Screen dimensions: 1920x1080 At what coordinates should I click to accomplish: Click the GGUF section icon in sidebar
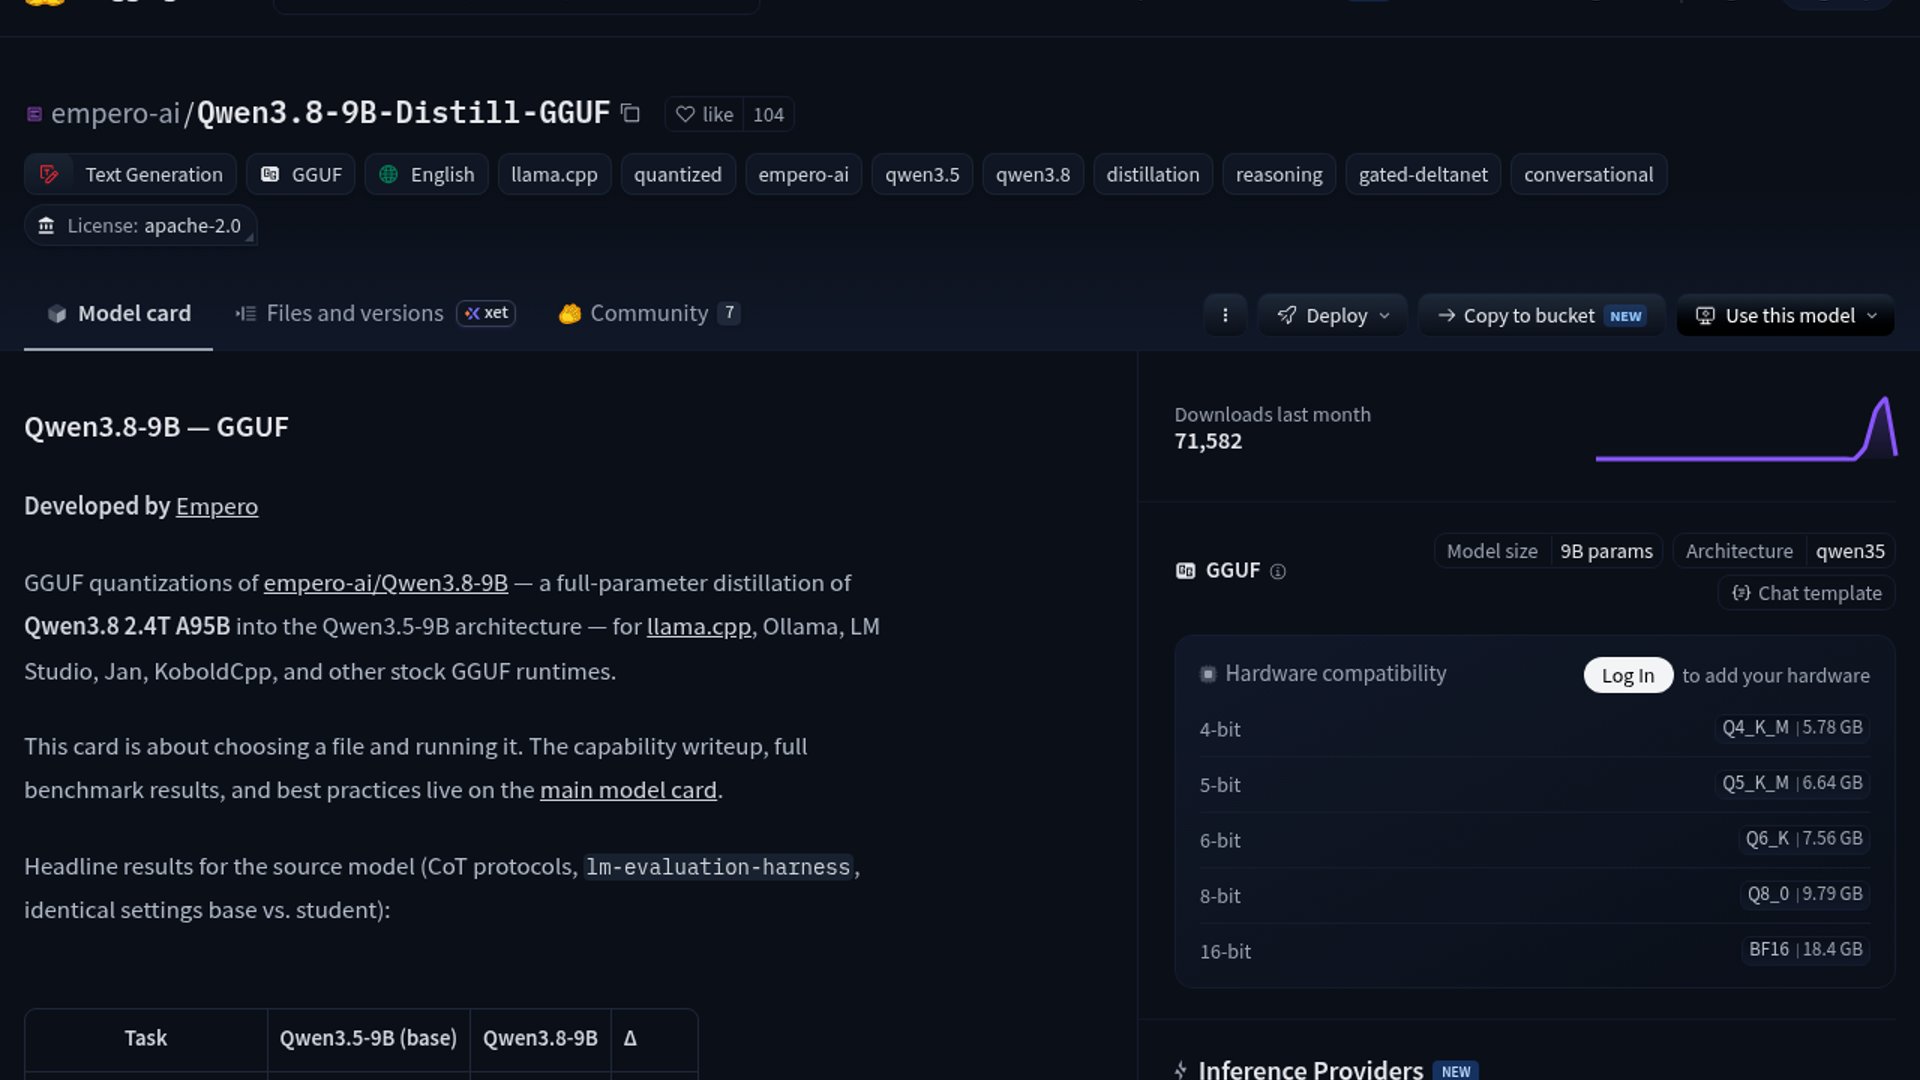tap(1185, 570)
